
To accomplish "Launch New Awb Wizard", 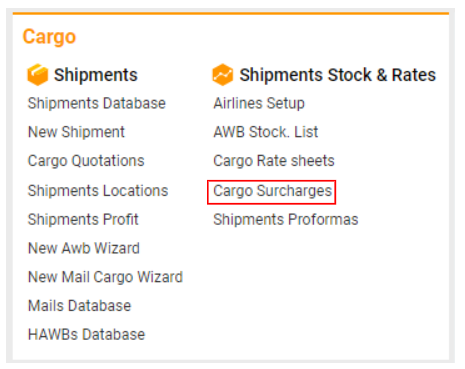I will coord(84,248).
